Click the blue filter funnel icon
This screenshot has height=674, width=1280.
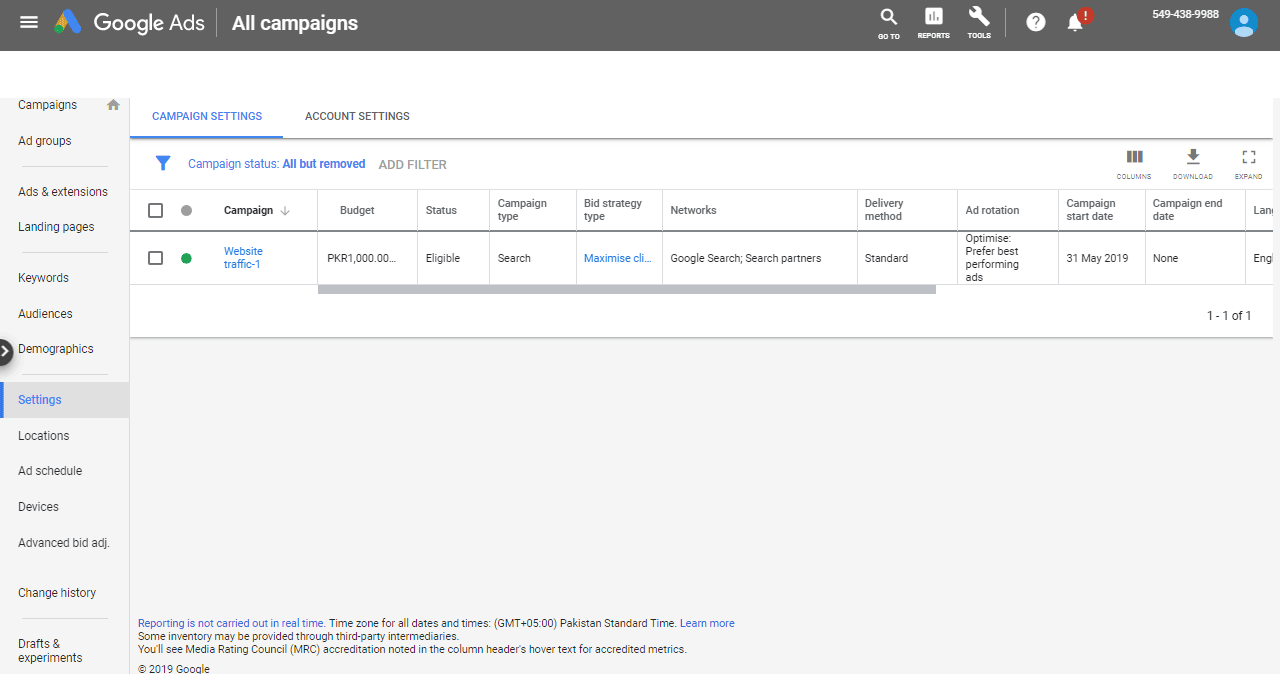(163, 164)
